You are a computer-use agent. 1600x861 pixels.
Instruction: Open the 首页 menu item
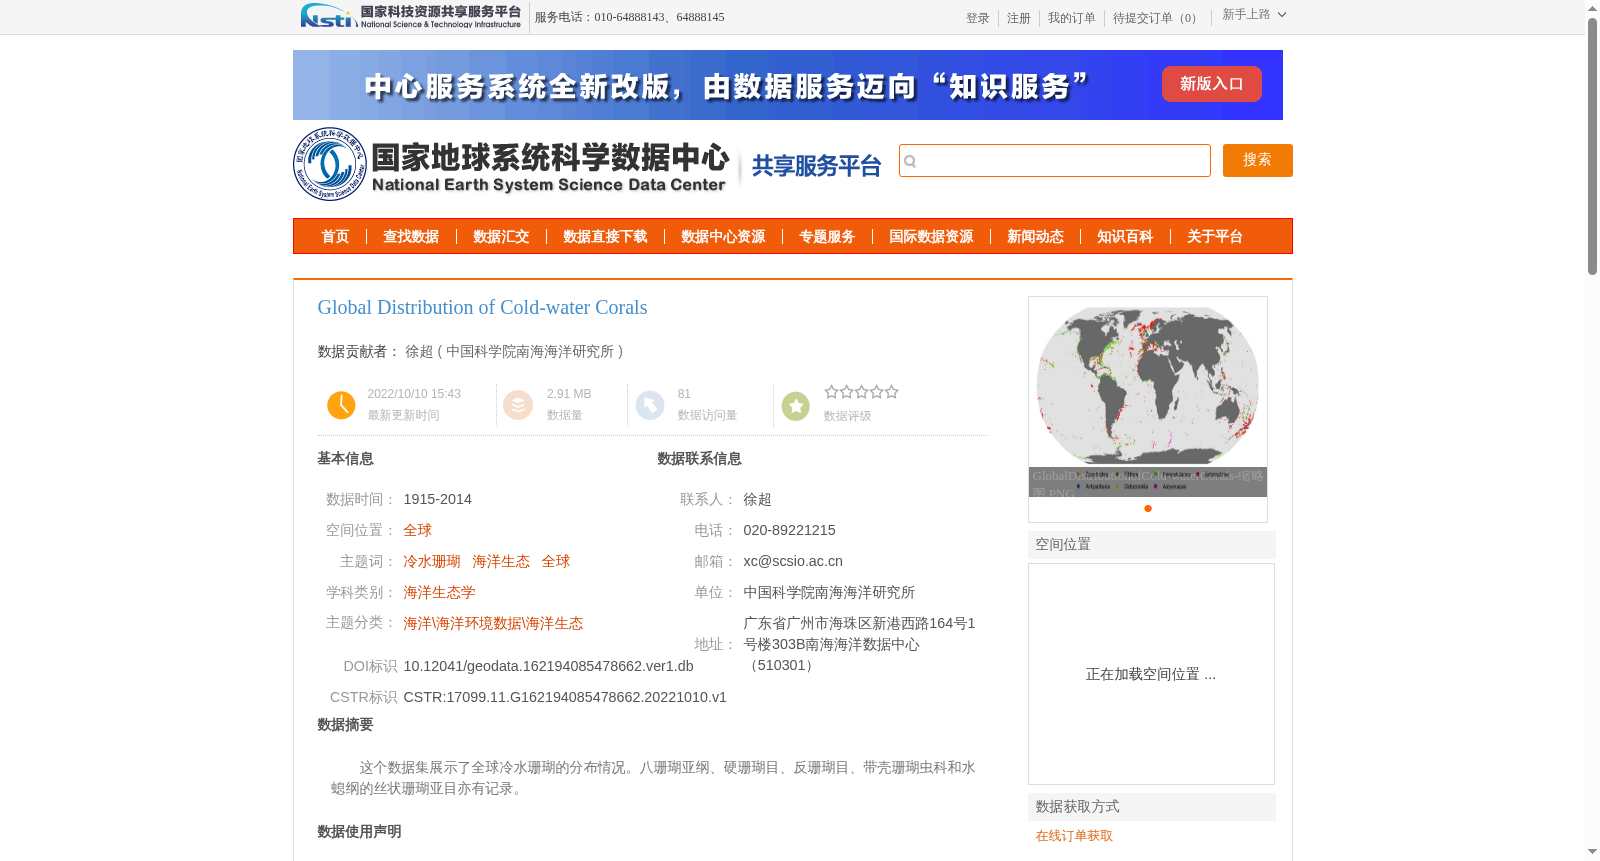coord(335,237)
